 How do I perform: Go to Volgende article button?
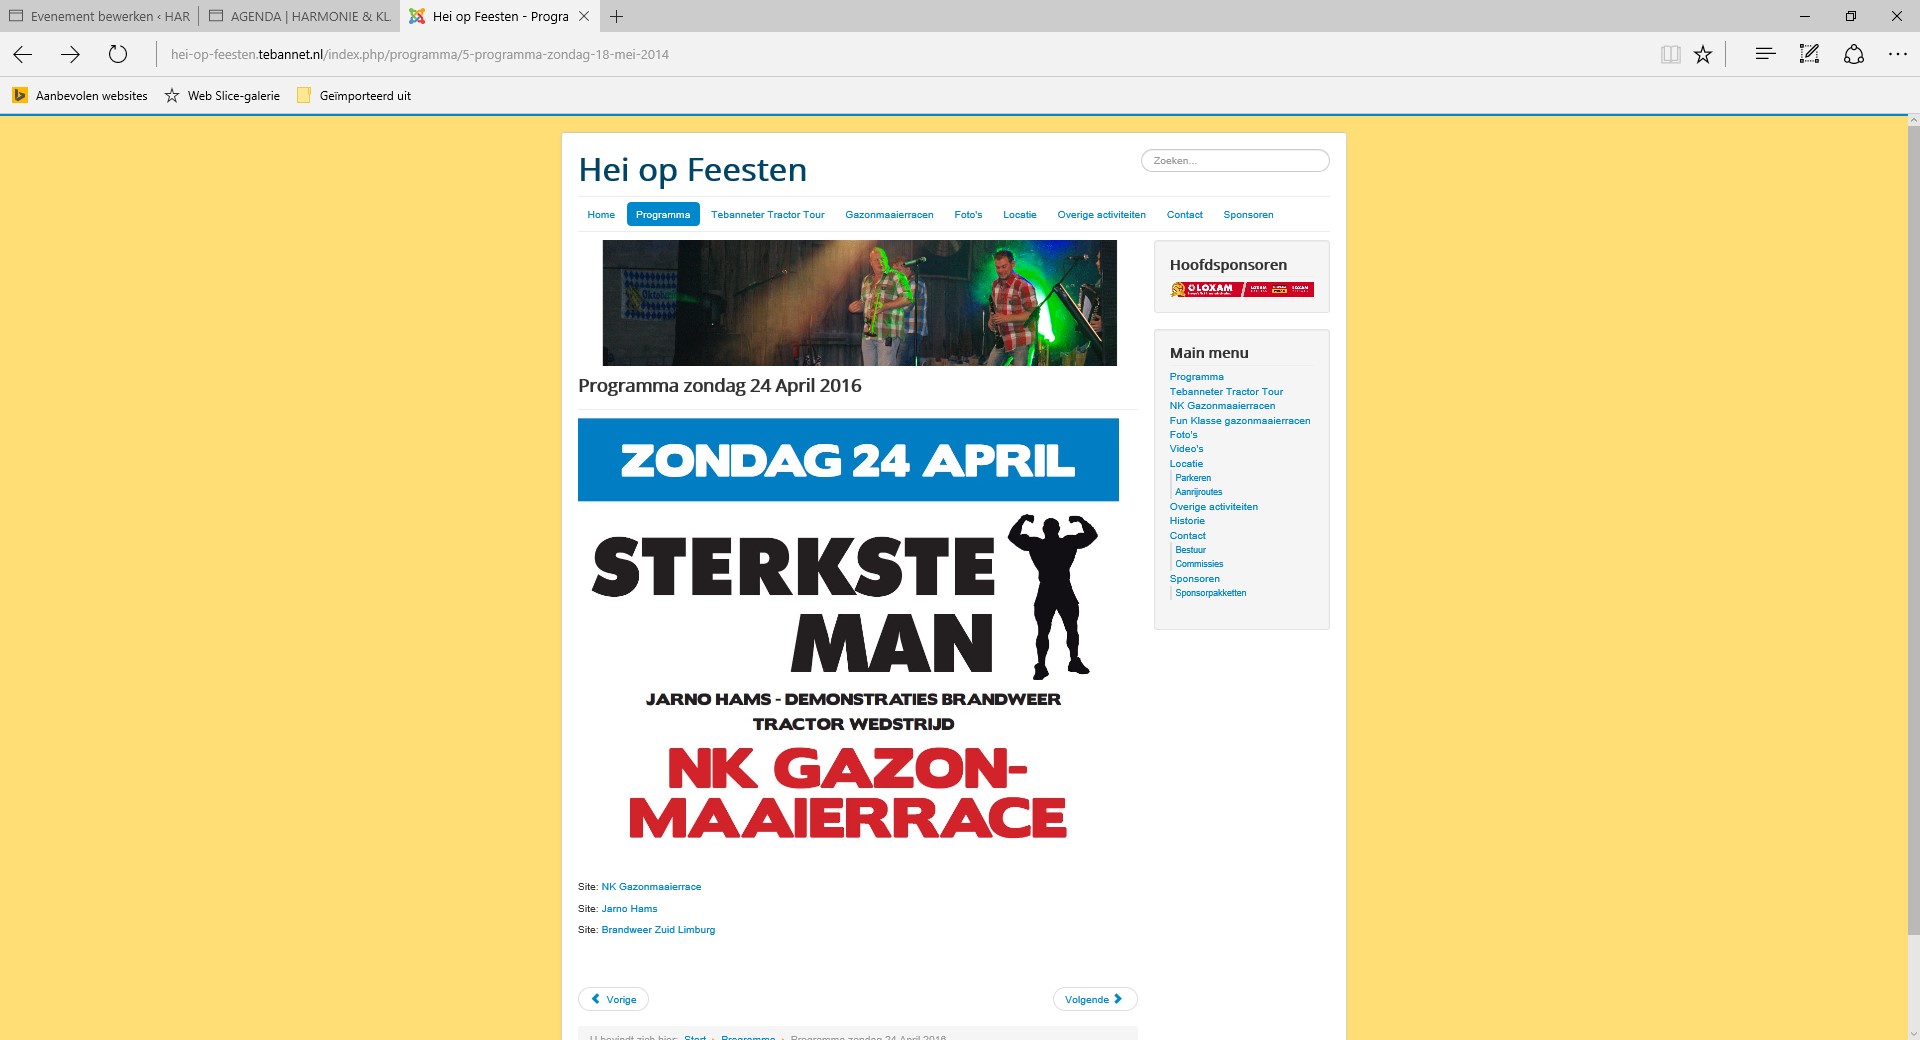[1094, 999]
